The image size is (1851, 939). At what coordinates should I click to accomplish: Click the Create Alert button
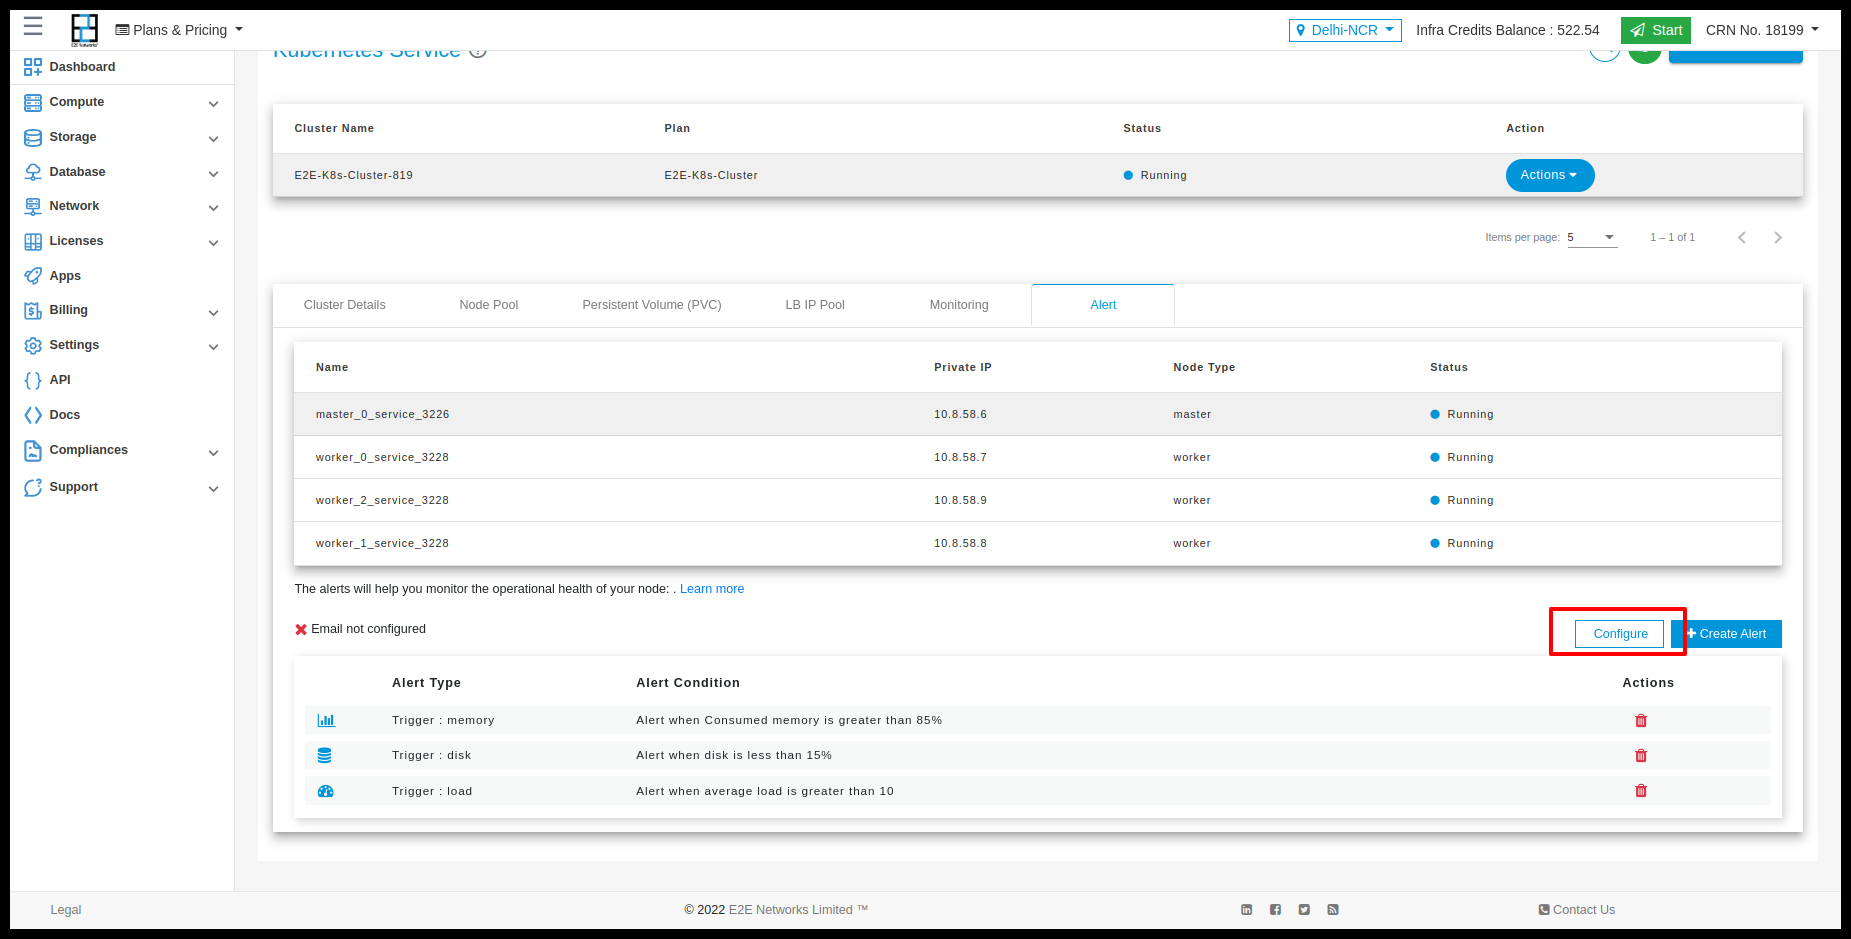1727,634
